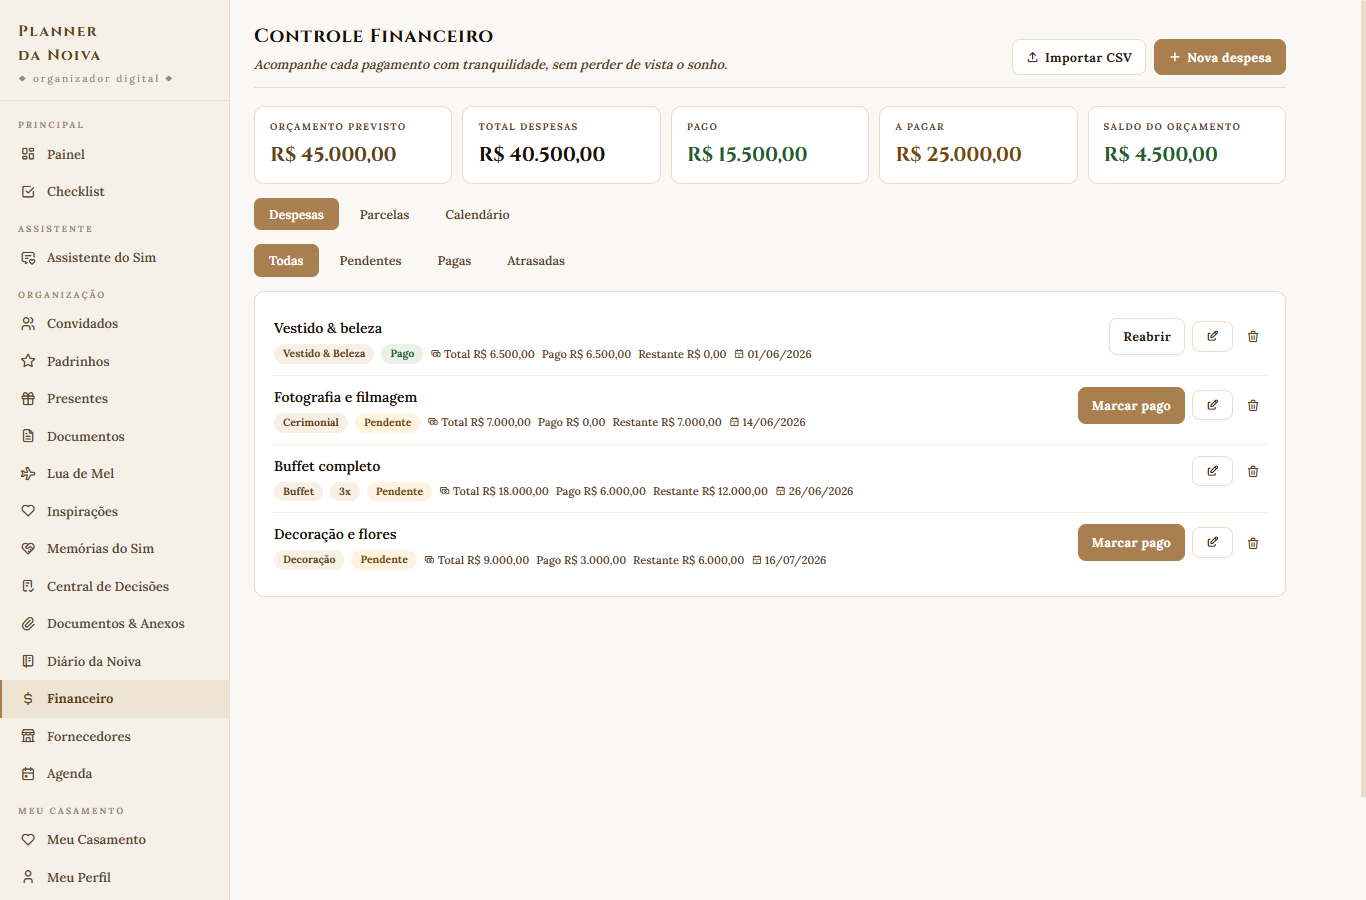
Task: Filter expenses by Todas
Action: 286,260
